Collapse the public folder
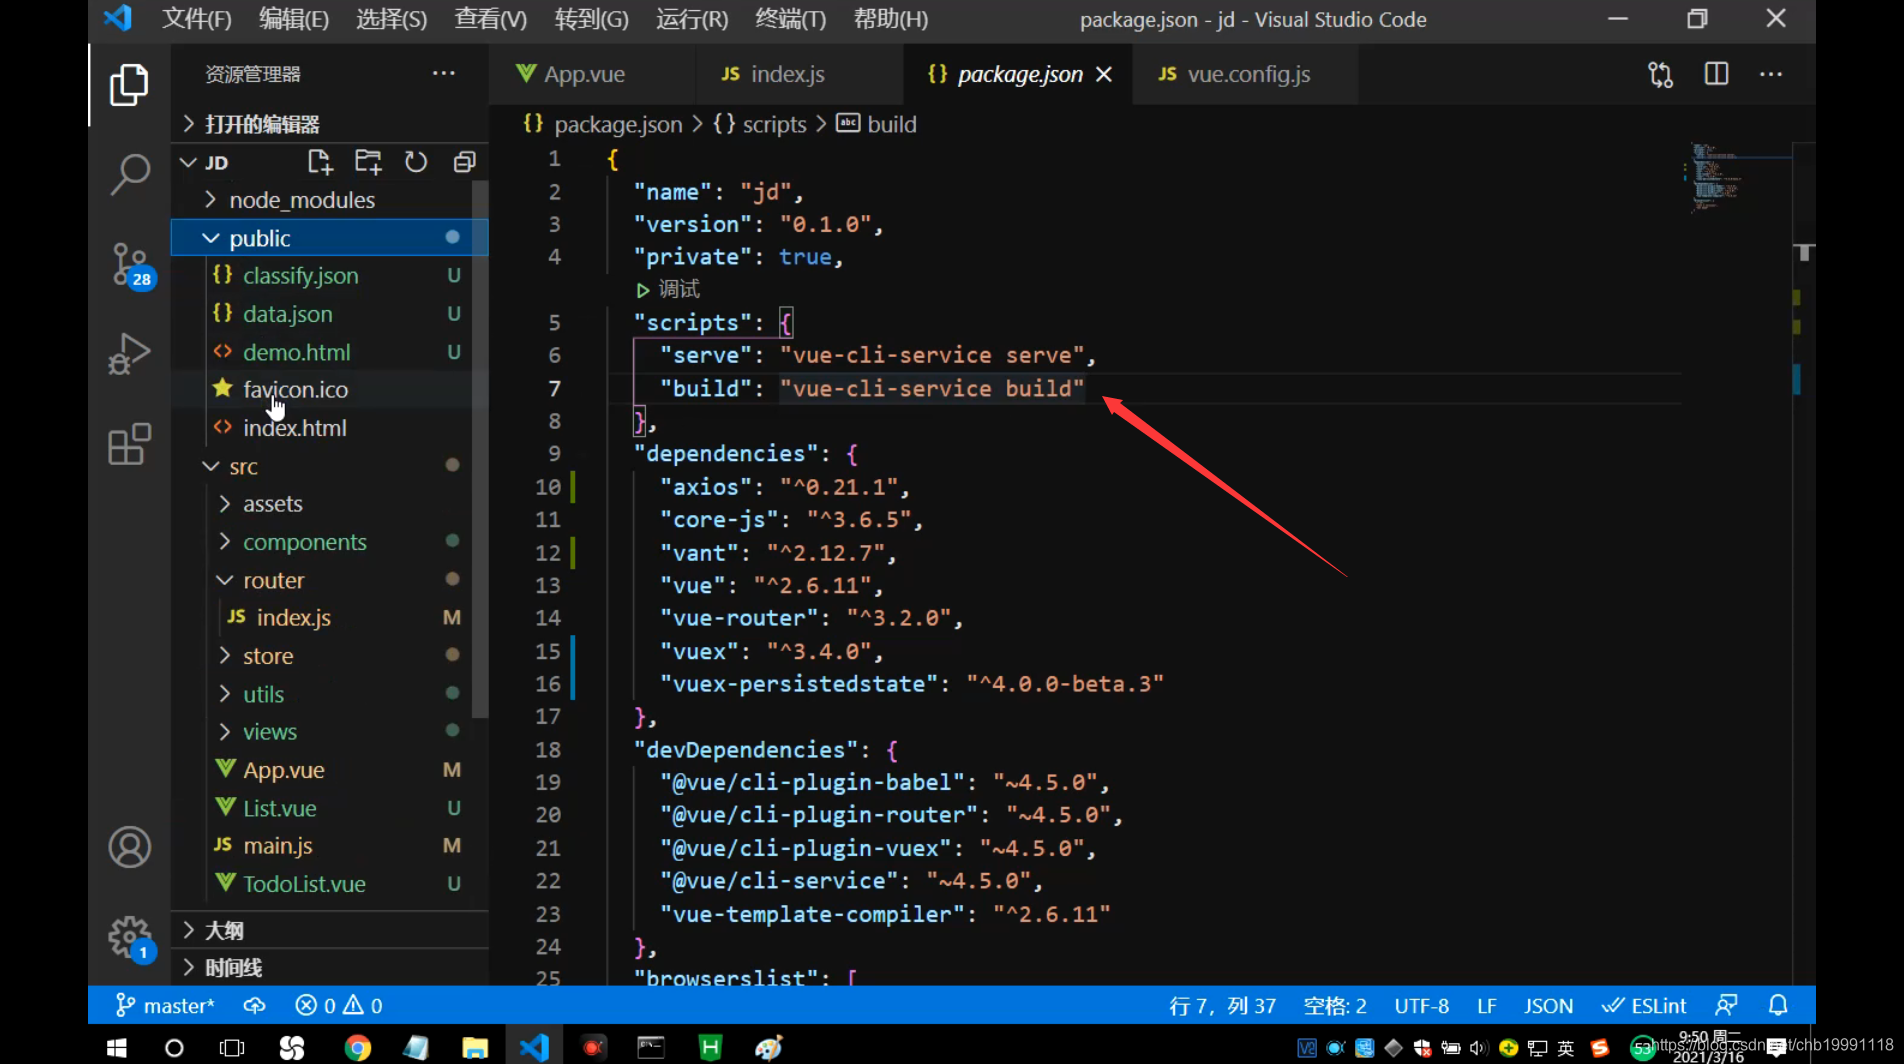The image size is (1904, 1064). click(x=330, y=238)
